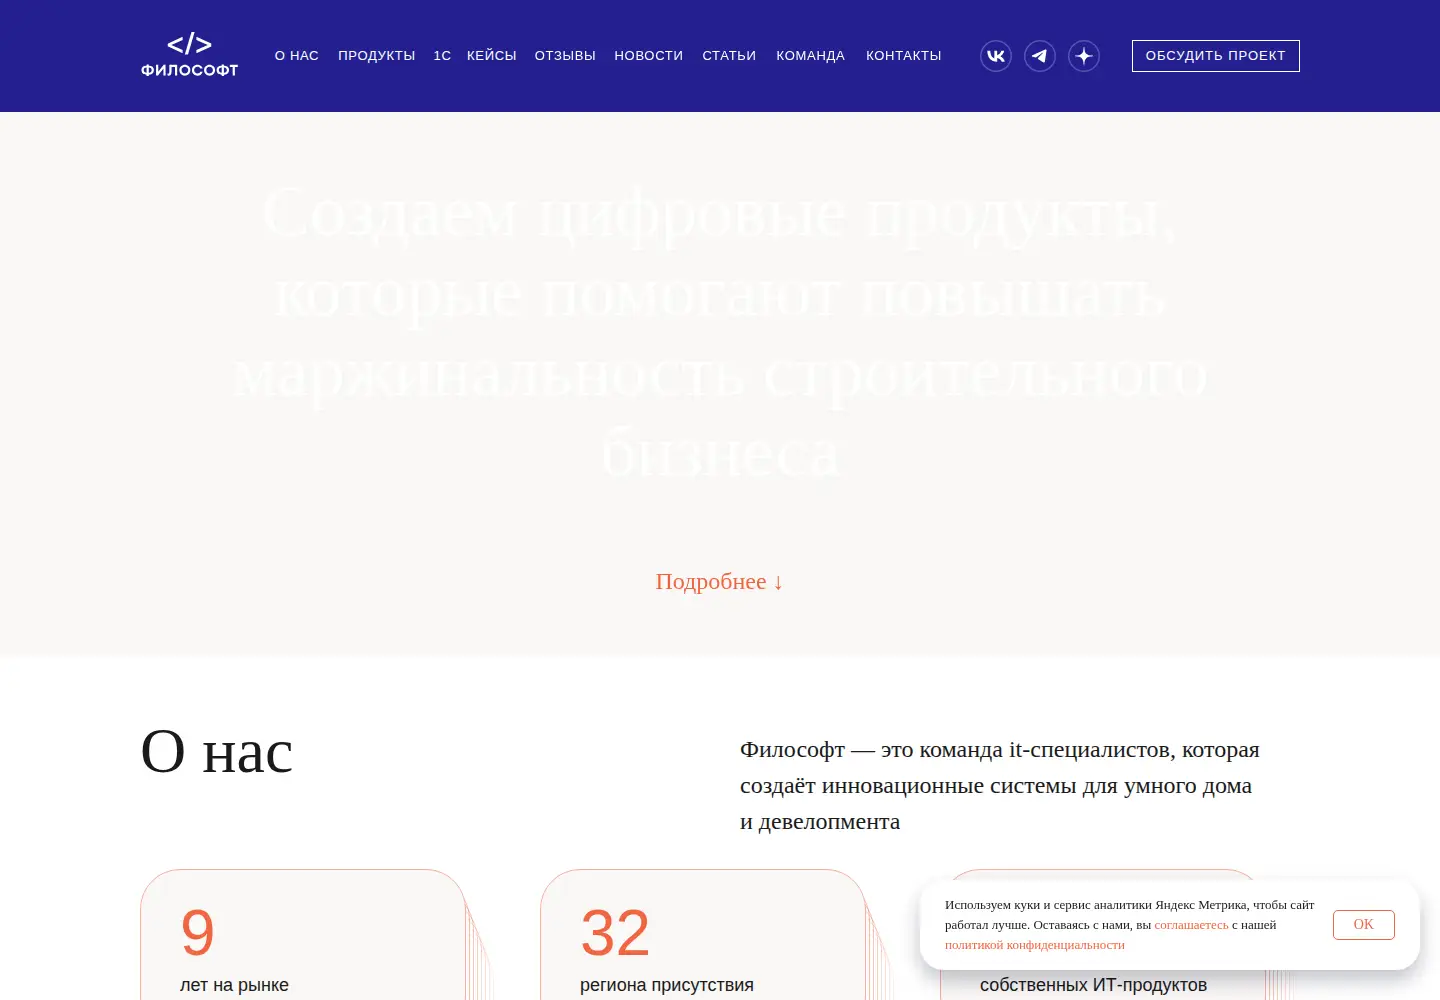
Task: Open НОВОСТИ menu item
Action: click(649, 56)
